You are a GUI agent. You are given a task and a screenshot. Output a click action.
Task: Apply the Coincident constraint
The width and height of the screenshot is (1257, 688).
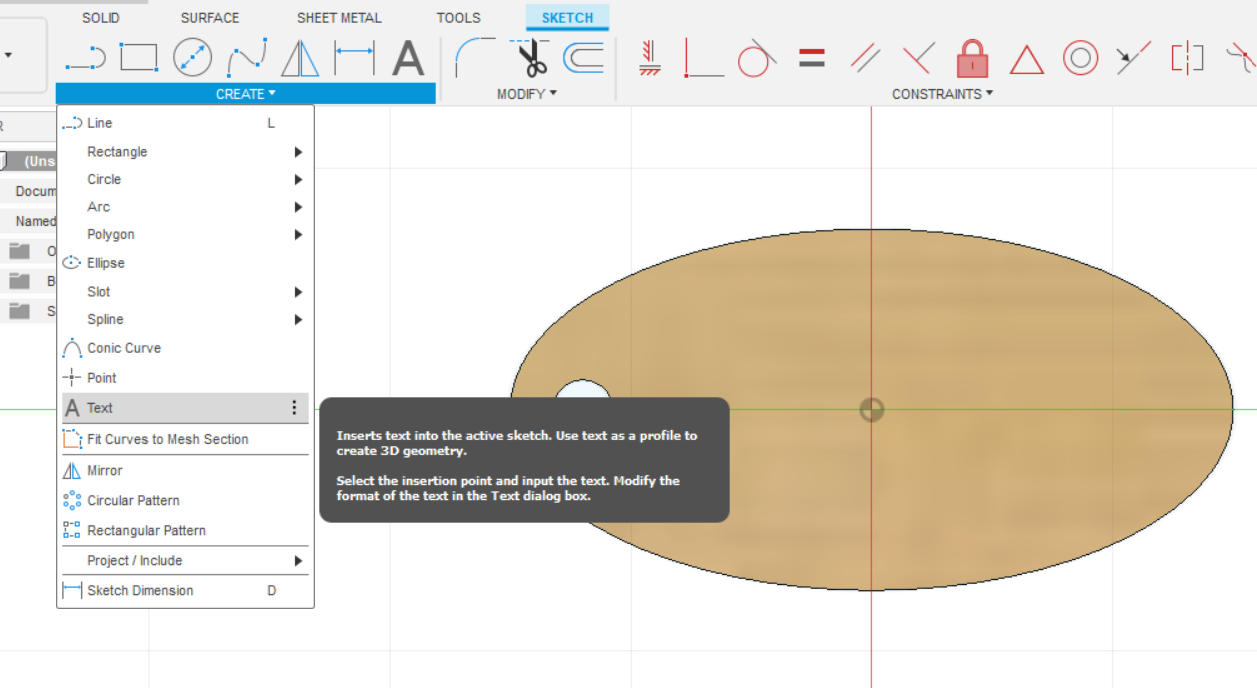coord(704,58)
